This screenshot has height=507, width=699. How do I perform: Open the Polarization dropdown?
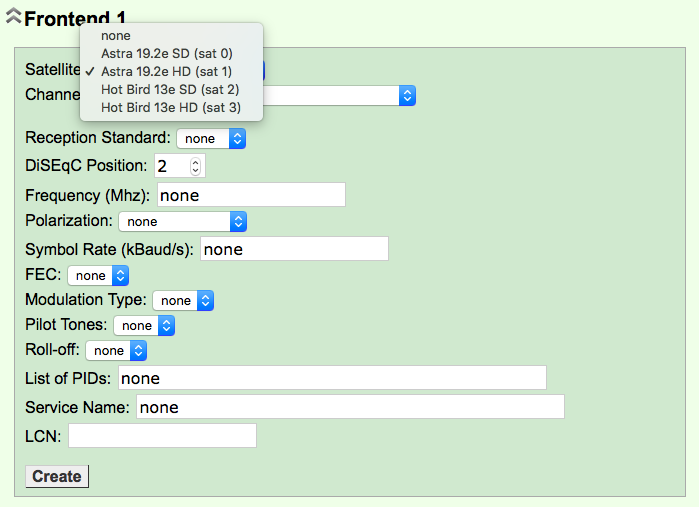pyautogui.click(x=183, y=222)
